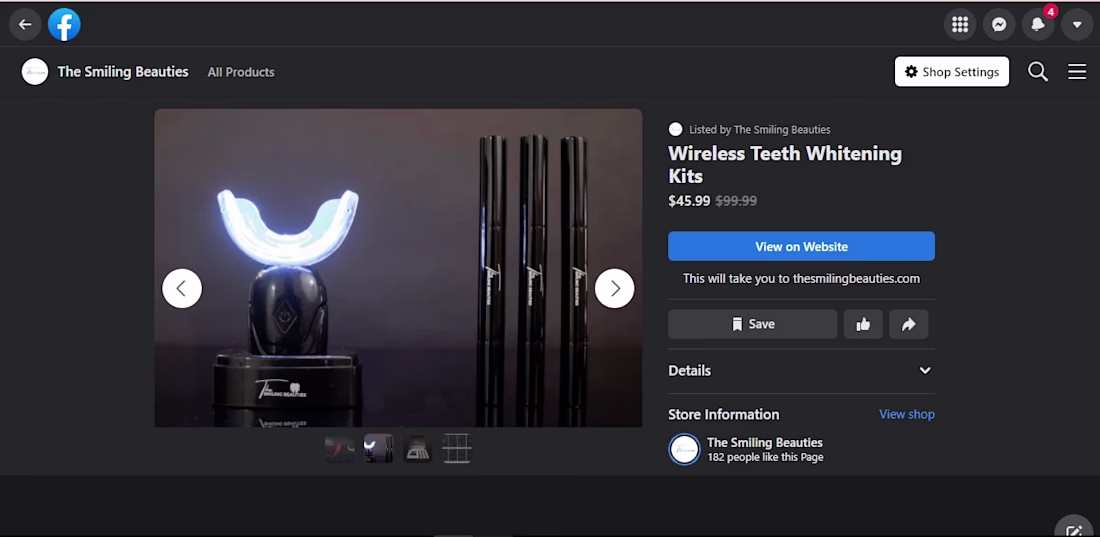This screenshot has height=537, width=1100.
Task: Select the first product thumbnail
Action: (340, 449)
